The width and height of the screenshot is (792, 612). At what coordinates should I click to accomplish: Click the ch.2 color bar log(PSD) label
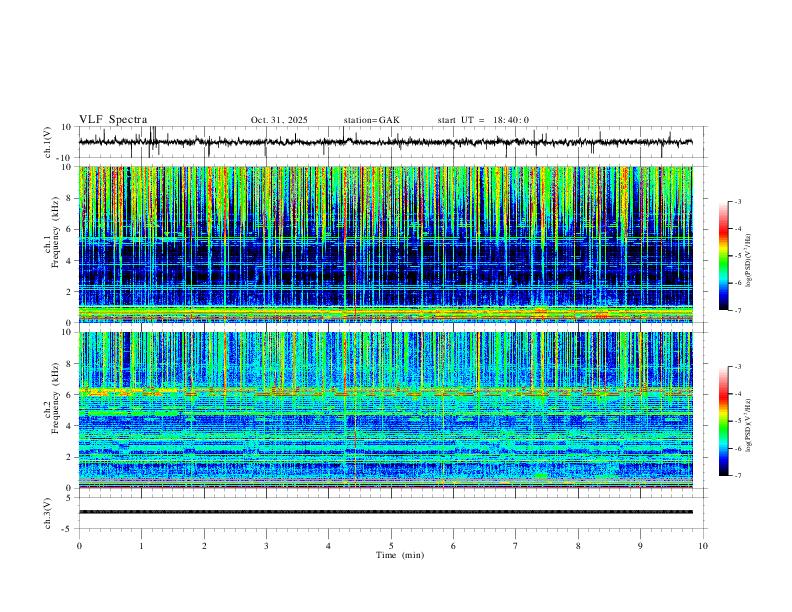(x=749, y=425)
